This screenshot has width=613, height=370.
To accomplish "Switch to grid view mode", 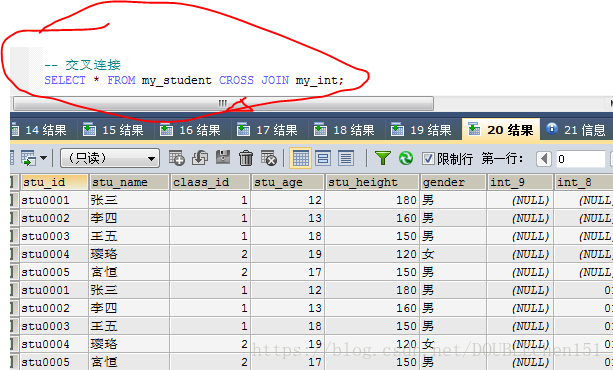I will tap(300, 158).
